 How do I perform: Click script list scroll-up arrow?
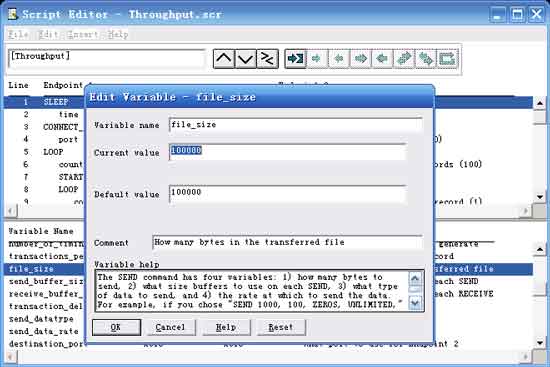click(x=539, y=103)
